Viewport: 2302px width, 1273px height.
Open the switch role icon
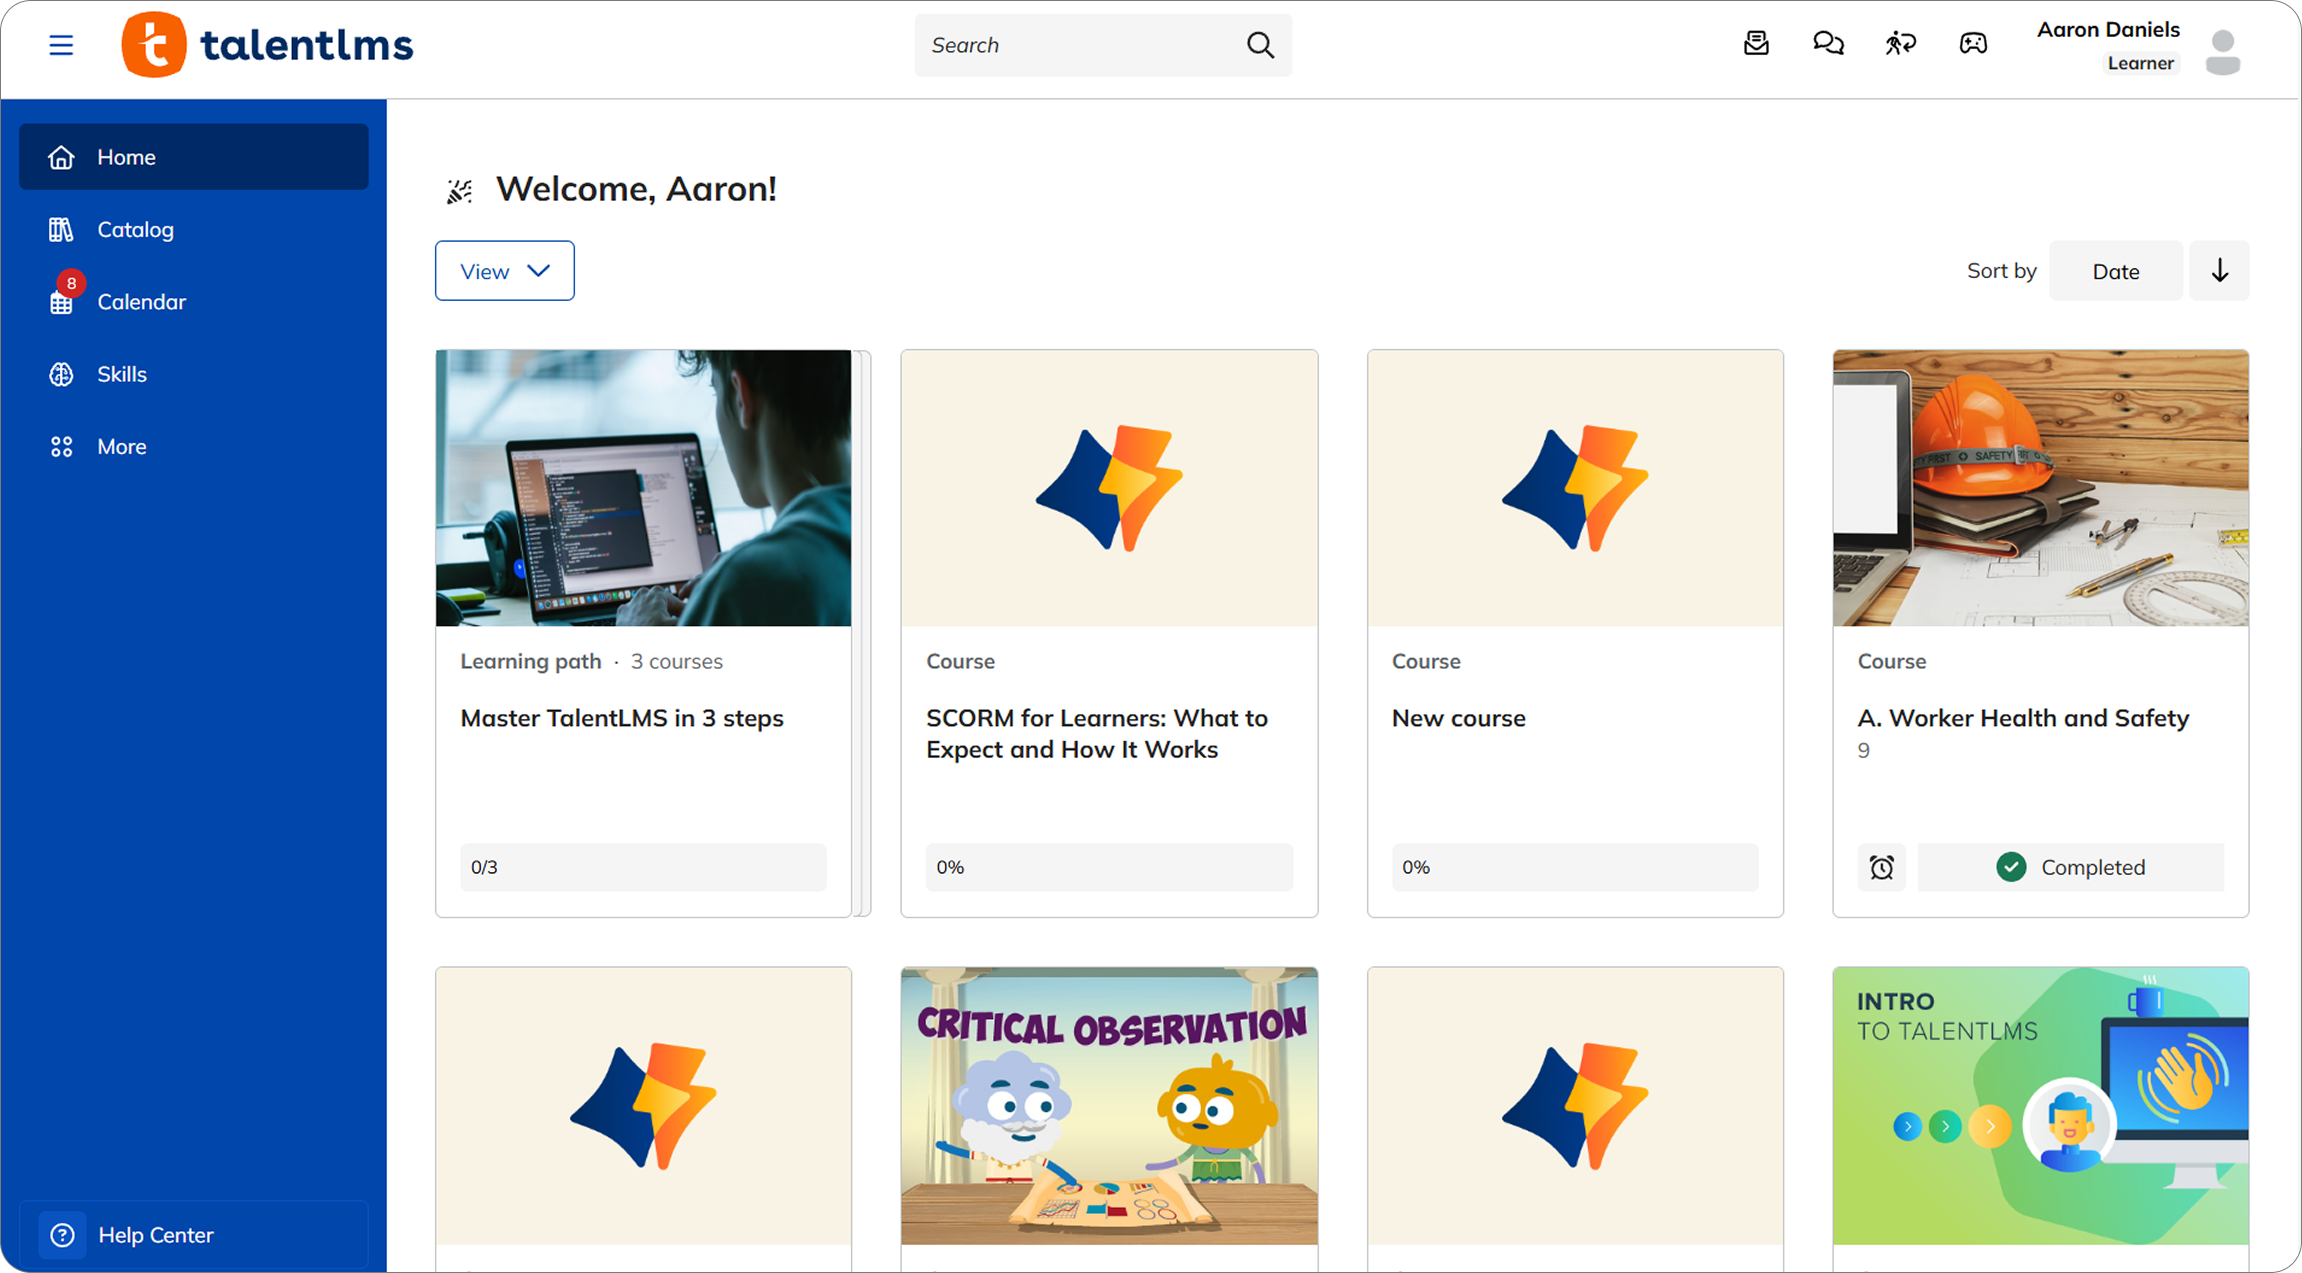point(1900,43)
